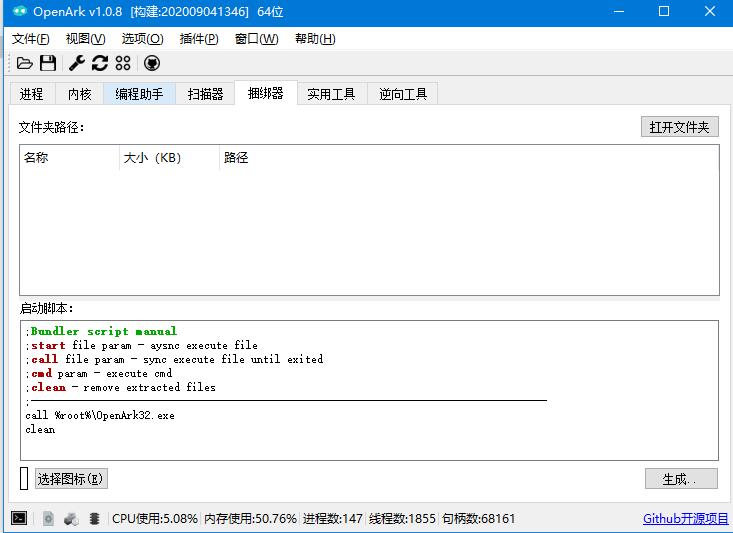Viewport: 733px width, 533px height.
Task: Click the 内存使用:50.76% status entry
Action: point(251,519)
